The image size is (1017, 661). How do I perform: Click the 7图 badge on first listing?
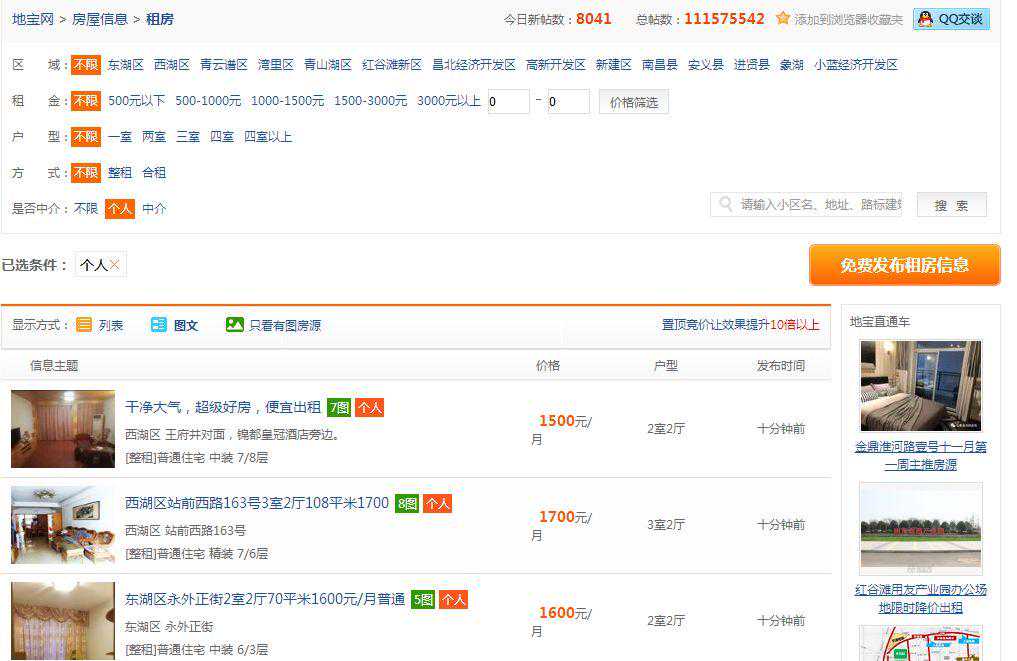(339, 408)
